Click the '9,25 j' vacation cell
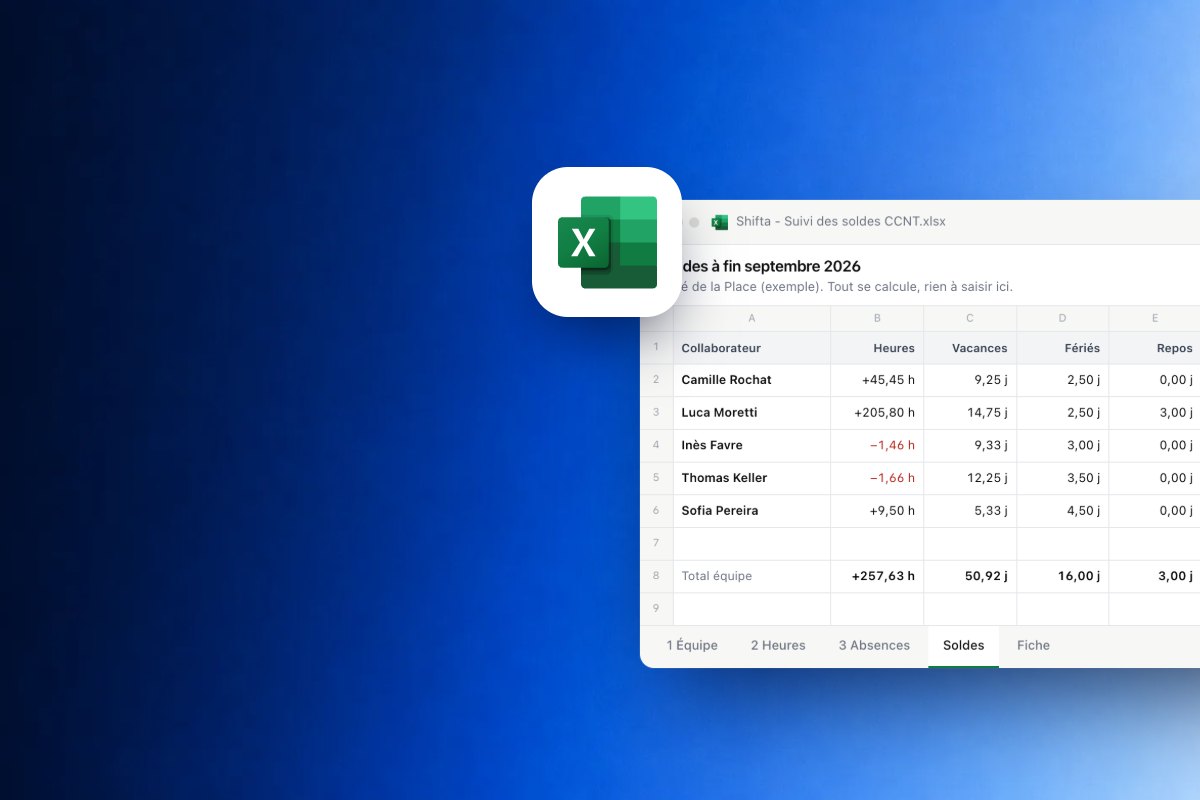The image size is (1200, 800). coord(970,380)
